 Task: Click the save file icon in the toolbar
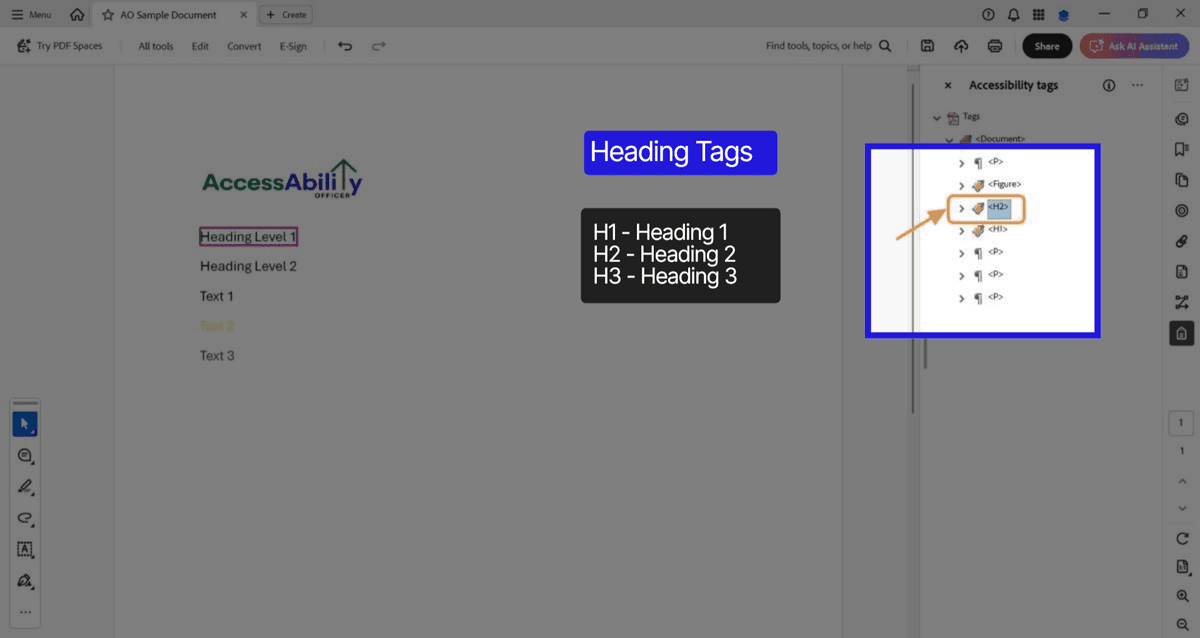(x=927, y=45)
